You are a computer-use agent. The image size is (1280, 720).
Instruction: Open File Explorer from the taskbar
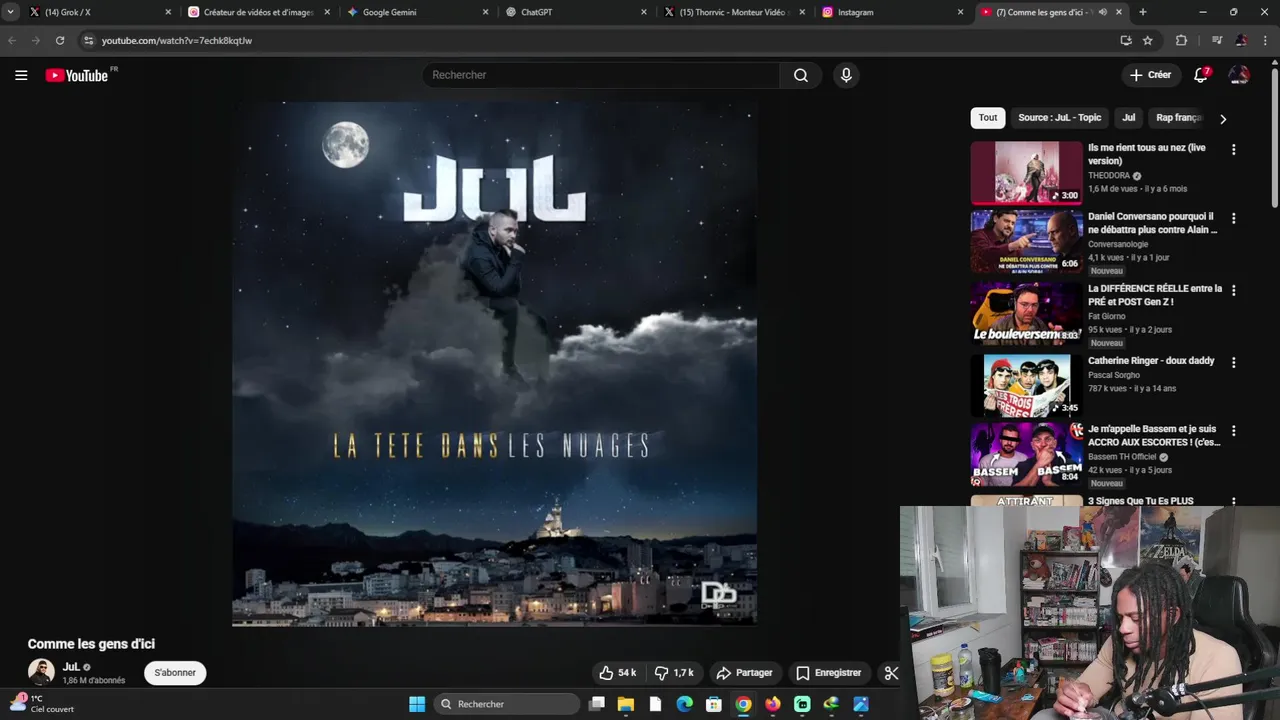[x=626, y=704]
